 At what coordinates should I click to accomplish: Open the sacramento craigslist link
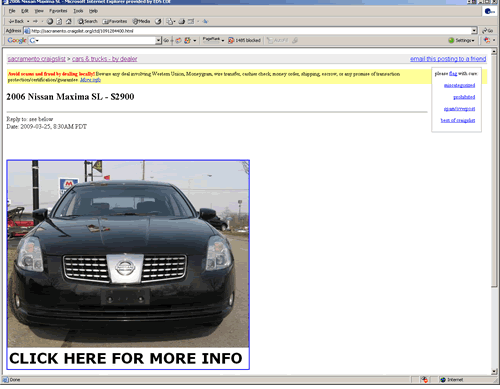coord(37,59)
